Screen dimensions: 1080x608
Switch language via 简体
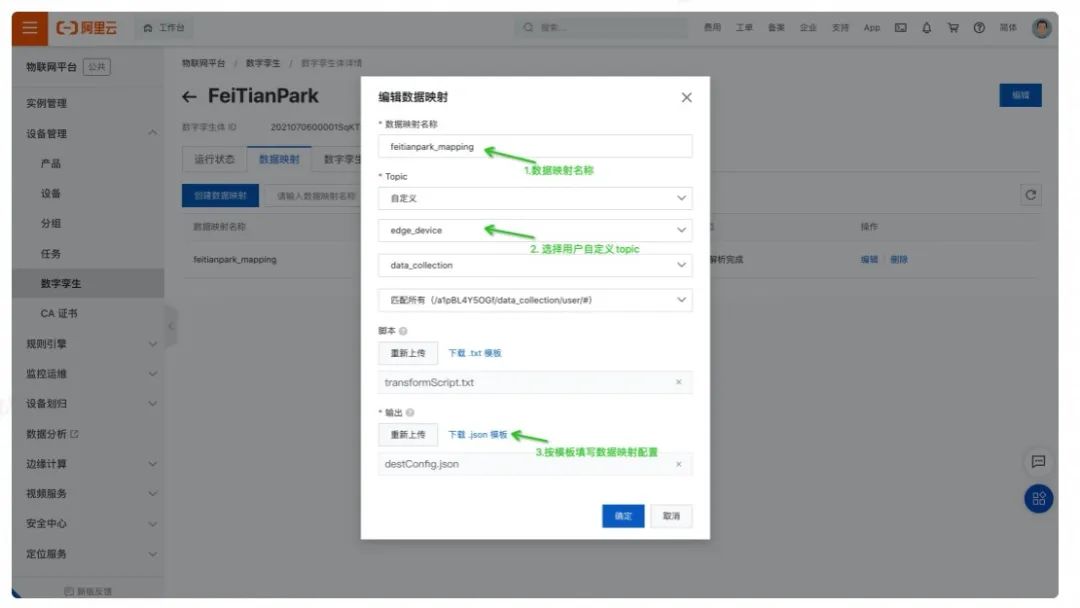coord(1008,28)
